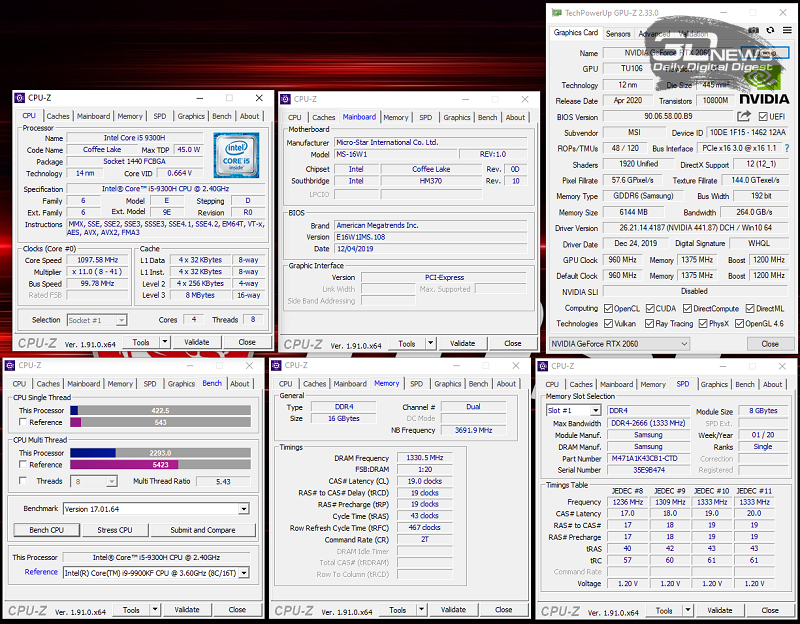800x624 pixels.
Task: Toggle the OpenCL checkbox
Action: [608, 309]
